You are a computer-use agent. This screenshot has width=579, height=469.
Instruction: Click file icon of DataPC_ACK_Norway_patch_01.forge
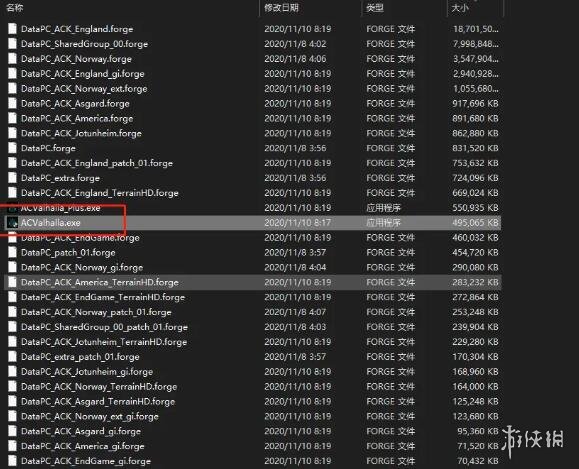[x=13, y=312]
